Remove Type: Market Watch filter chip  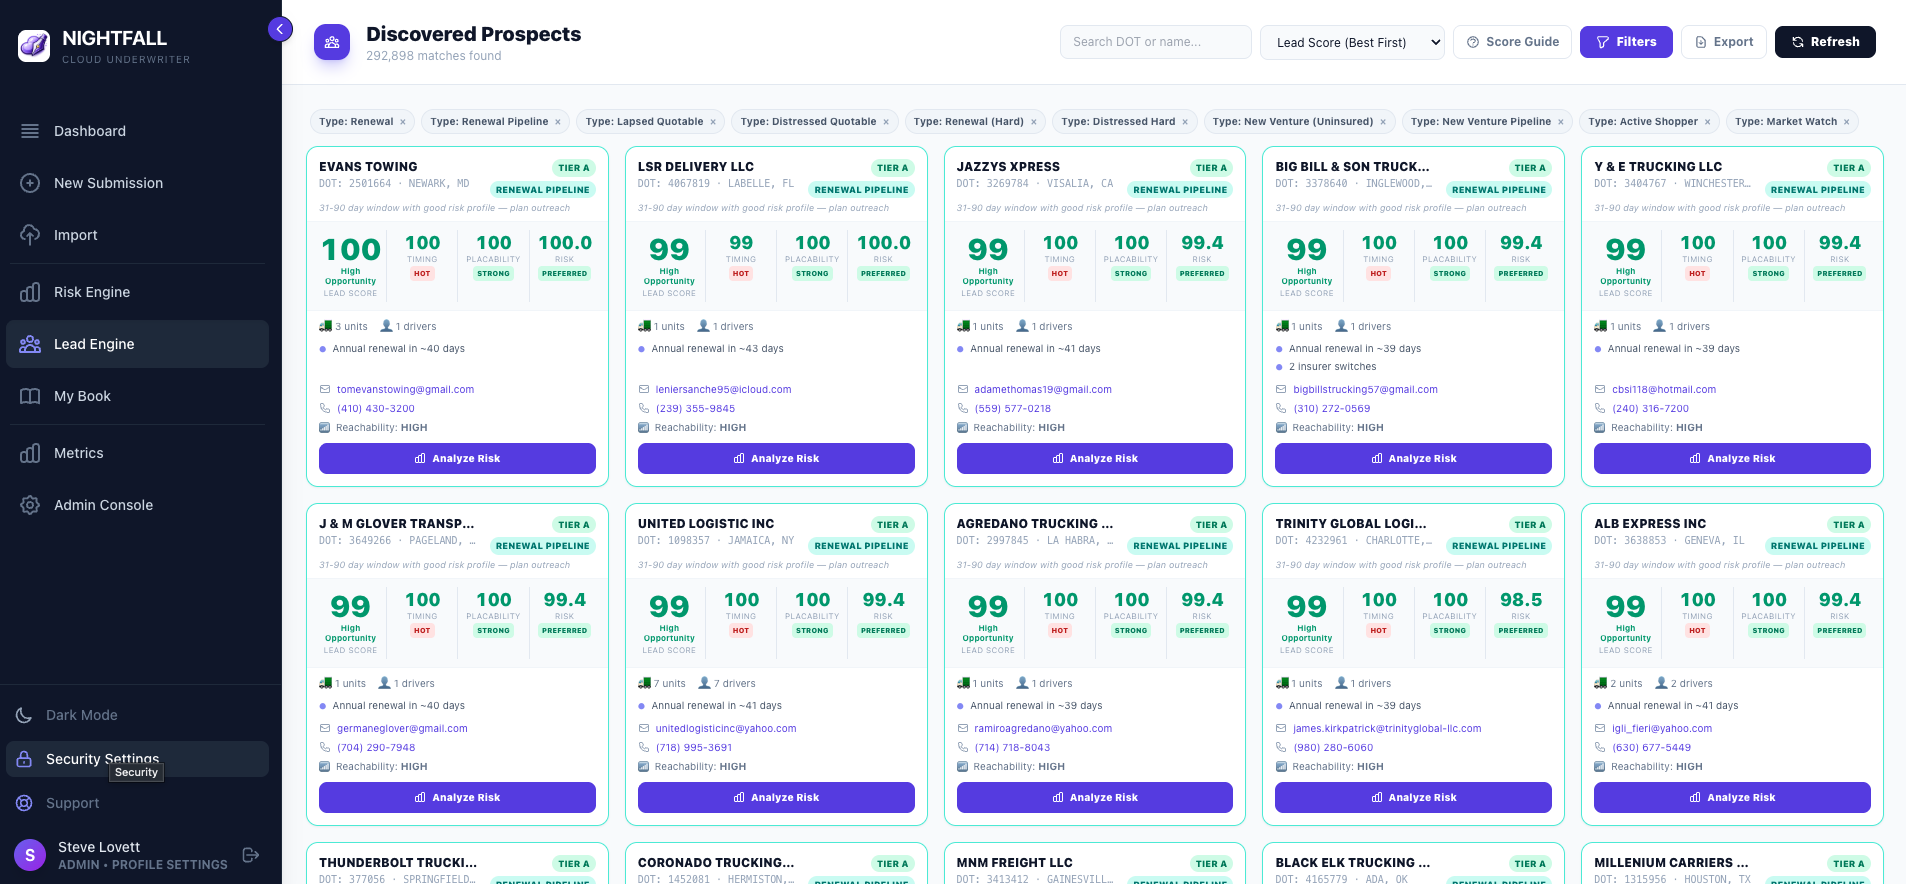[x=1847, y=122]
